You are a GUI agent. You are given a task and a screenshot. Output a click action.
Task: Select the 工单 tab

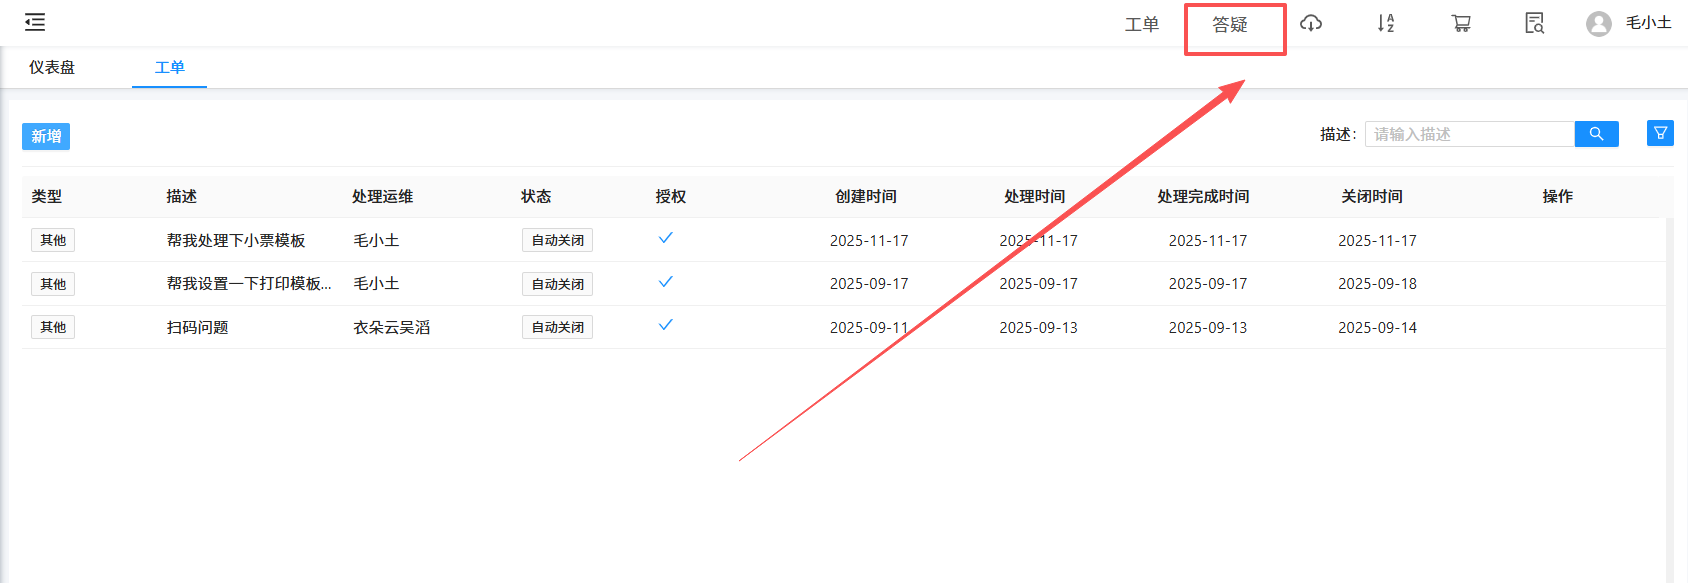(169, 67)
